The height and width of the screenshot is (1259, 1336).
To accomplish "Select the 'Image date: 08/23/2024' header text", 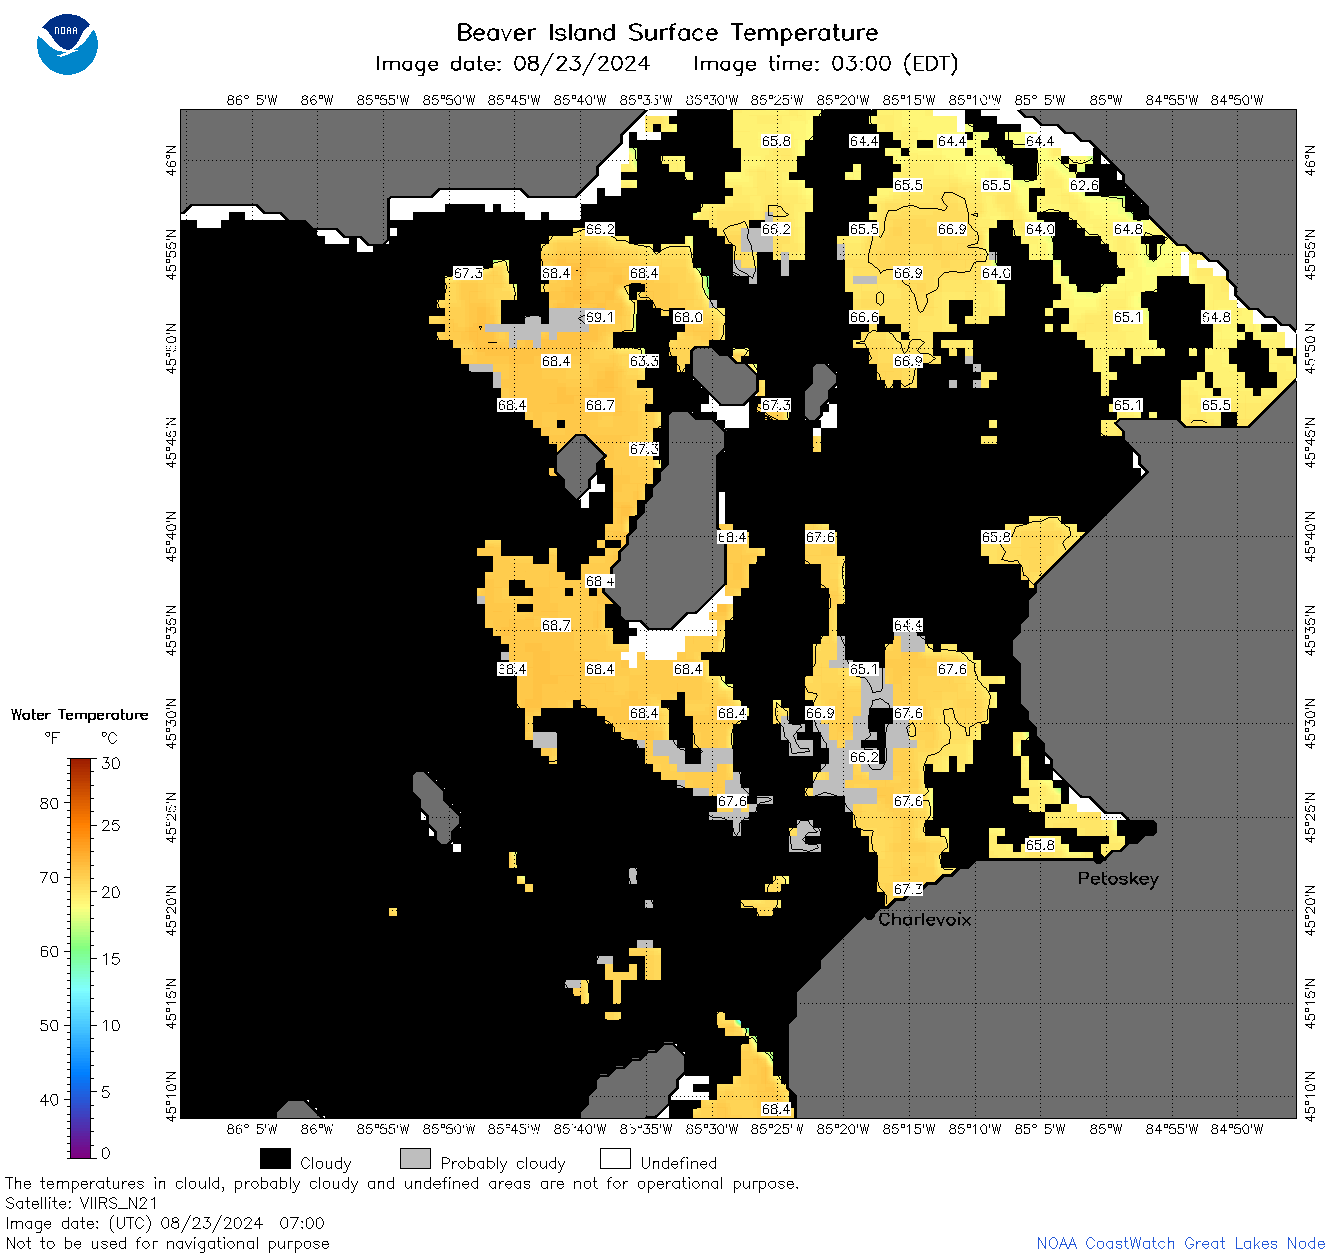I will coord(512,64).
